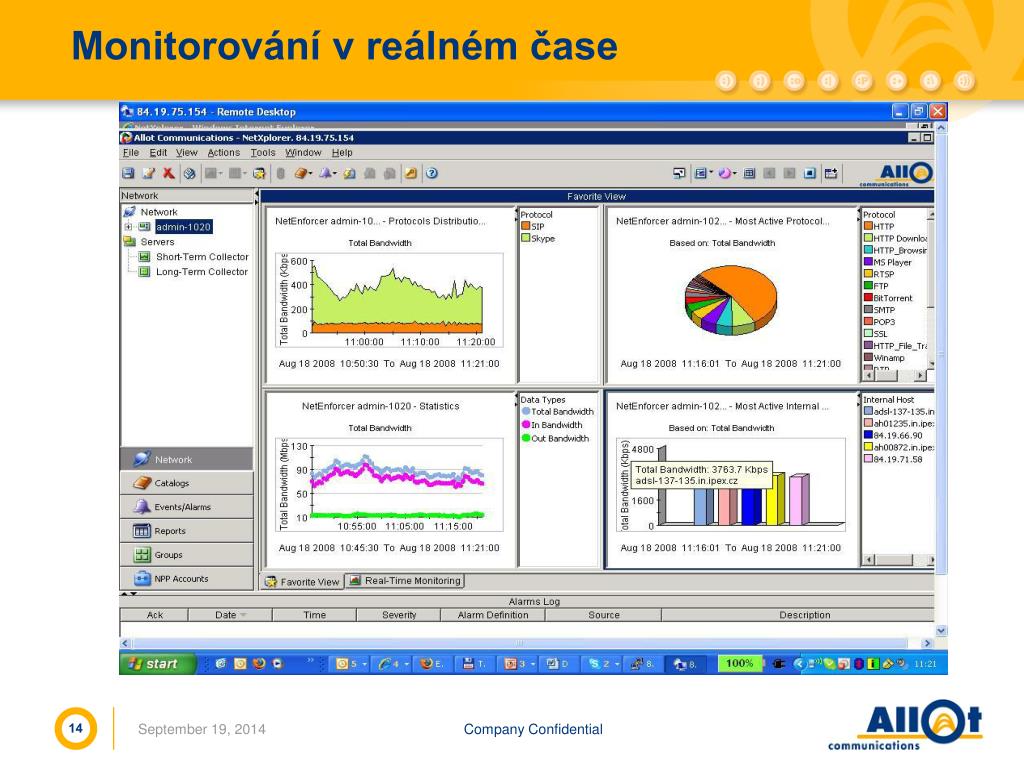Viewport: 1024px width, 768px height.
Task: Click the table view toolbar icon
Action: pyautogui.click(x=750, y=173)
